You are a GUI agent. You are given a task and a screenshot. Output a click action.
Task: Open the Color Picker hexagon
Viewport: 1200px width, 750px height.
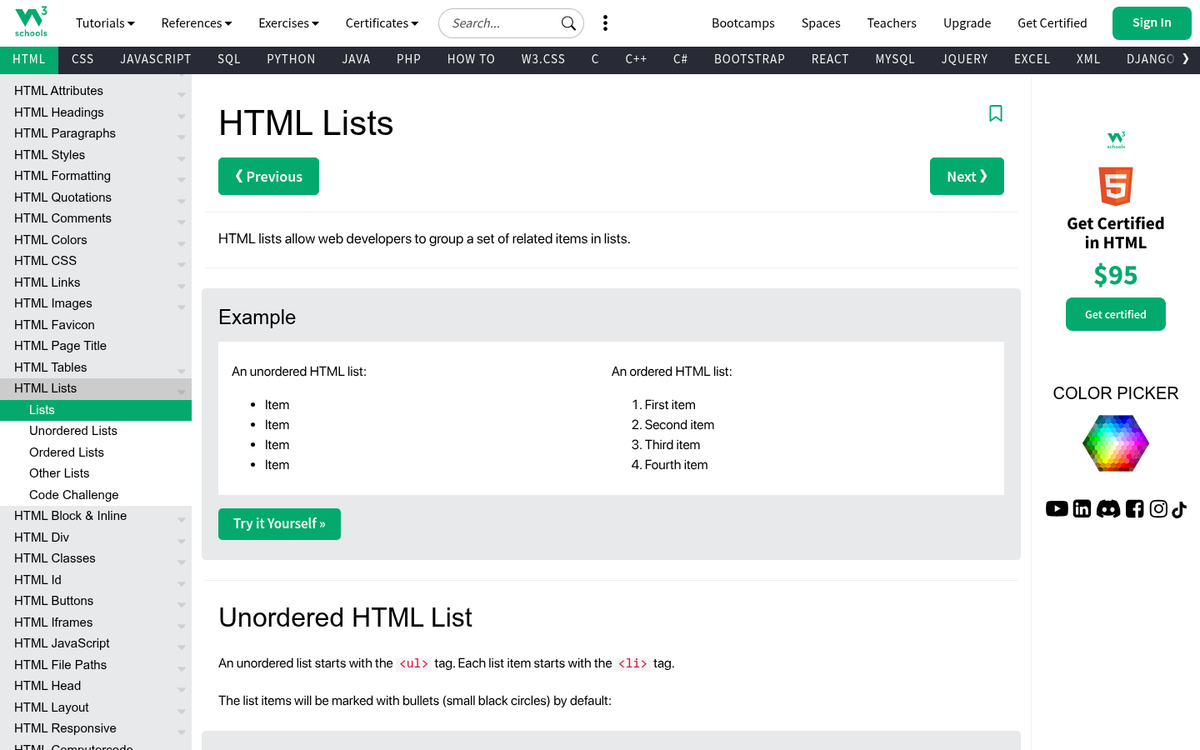click(x=1115, y=443)
